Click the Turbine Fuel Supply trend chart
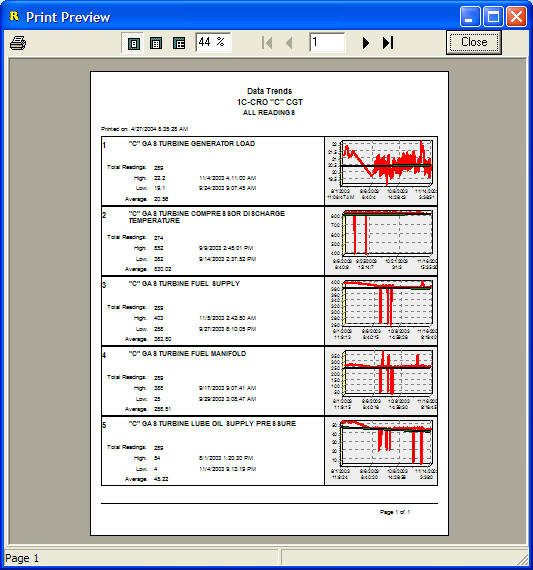 381,311
